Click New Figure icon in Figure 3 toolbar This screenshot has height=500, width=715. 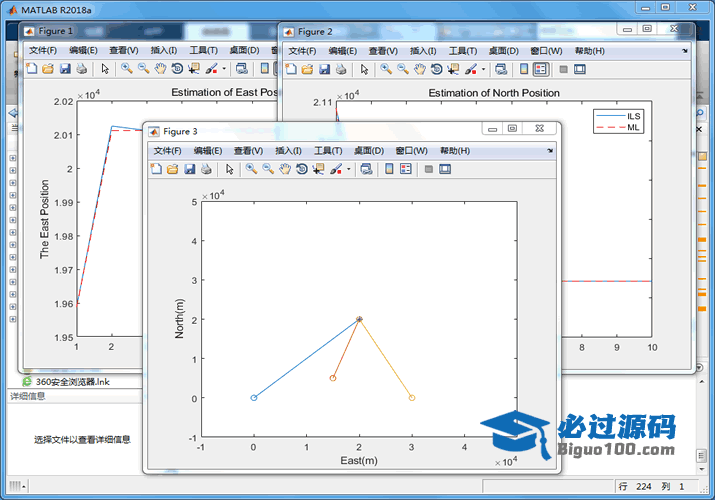tap(156, 169)
